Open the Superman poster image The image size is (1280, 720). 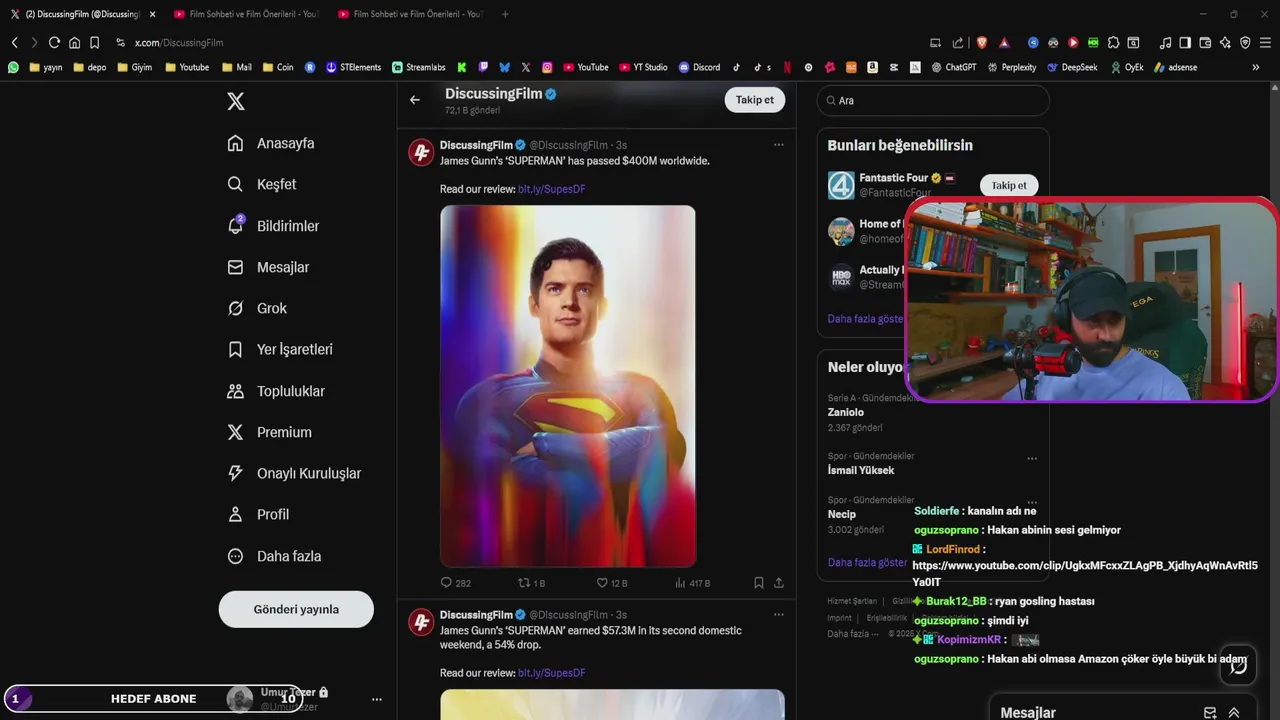[x=568, y=386]
